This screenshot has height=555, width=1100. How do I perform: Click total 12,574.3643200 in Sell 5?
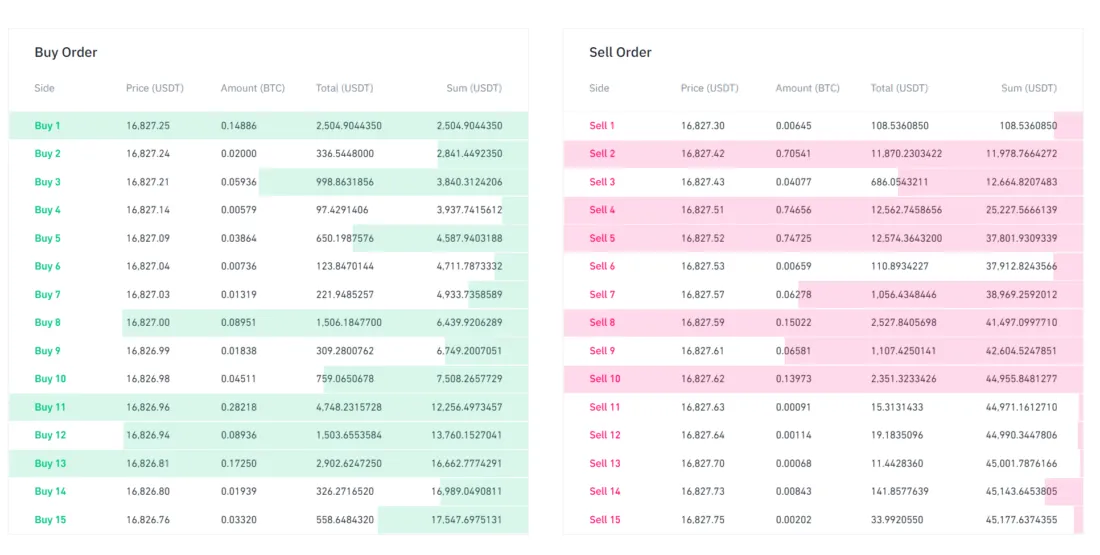point(906,238)
